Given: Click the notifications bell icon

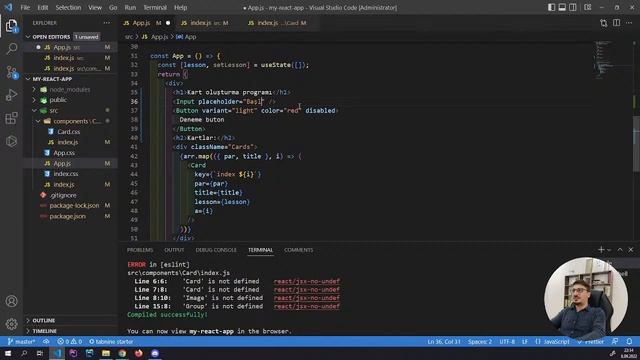Looking at the screenshot, I should [x=629, y=342].
